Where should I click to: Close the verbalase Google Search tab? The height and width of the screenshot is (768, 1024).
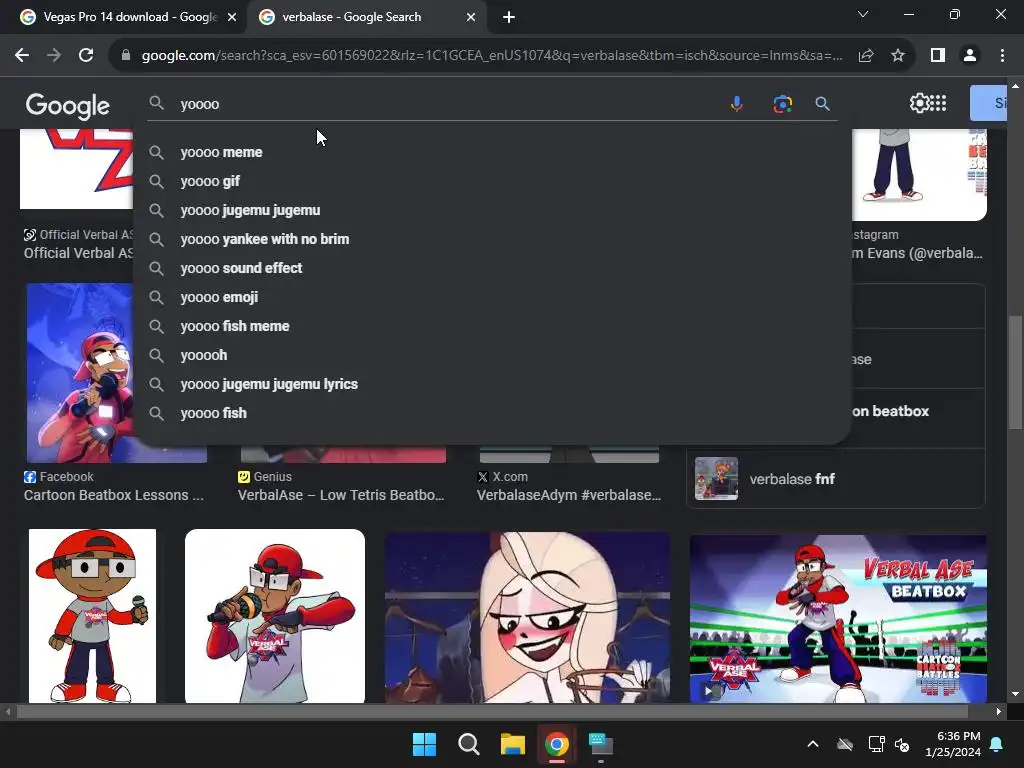(x=471, y=18)
